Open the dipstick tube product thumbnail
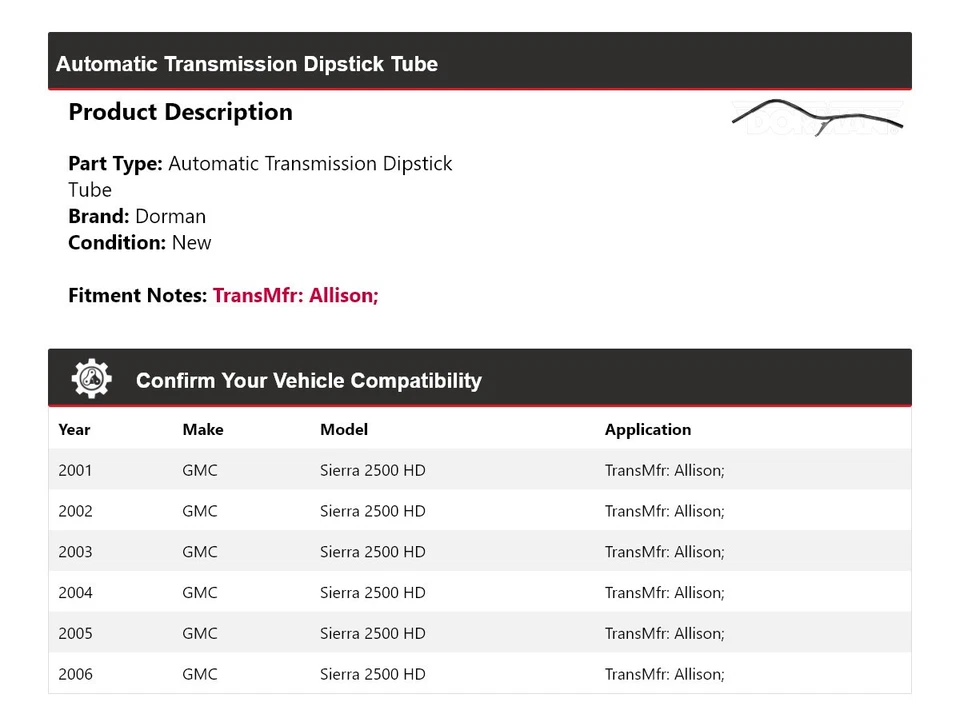Screen dimensions: 960x726 click(x=817, y=117)
